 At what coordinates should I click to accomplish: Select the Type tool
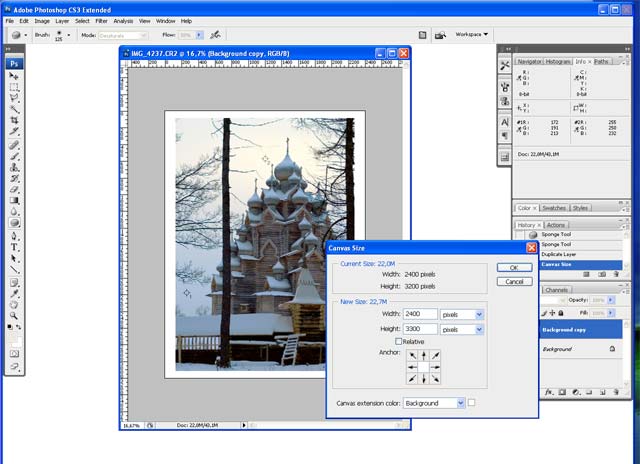pyautogui.click(x=15, y=246)
